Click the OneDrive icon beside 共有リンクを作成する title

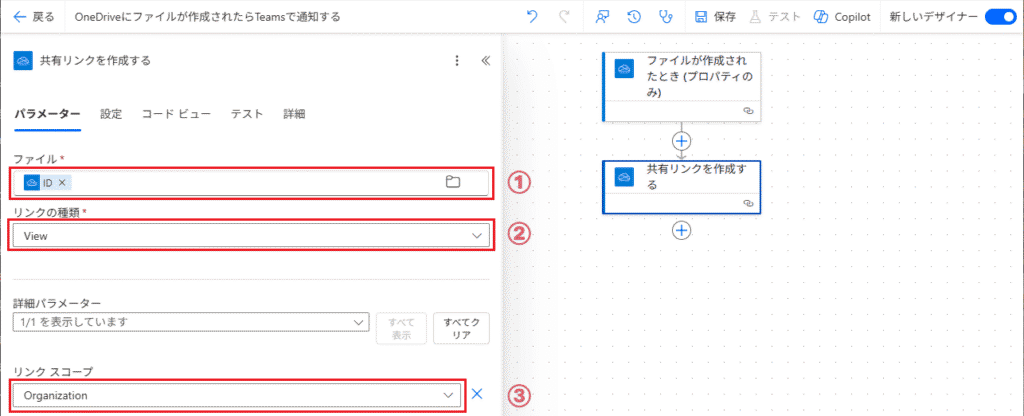pos(24,61)
